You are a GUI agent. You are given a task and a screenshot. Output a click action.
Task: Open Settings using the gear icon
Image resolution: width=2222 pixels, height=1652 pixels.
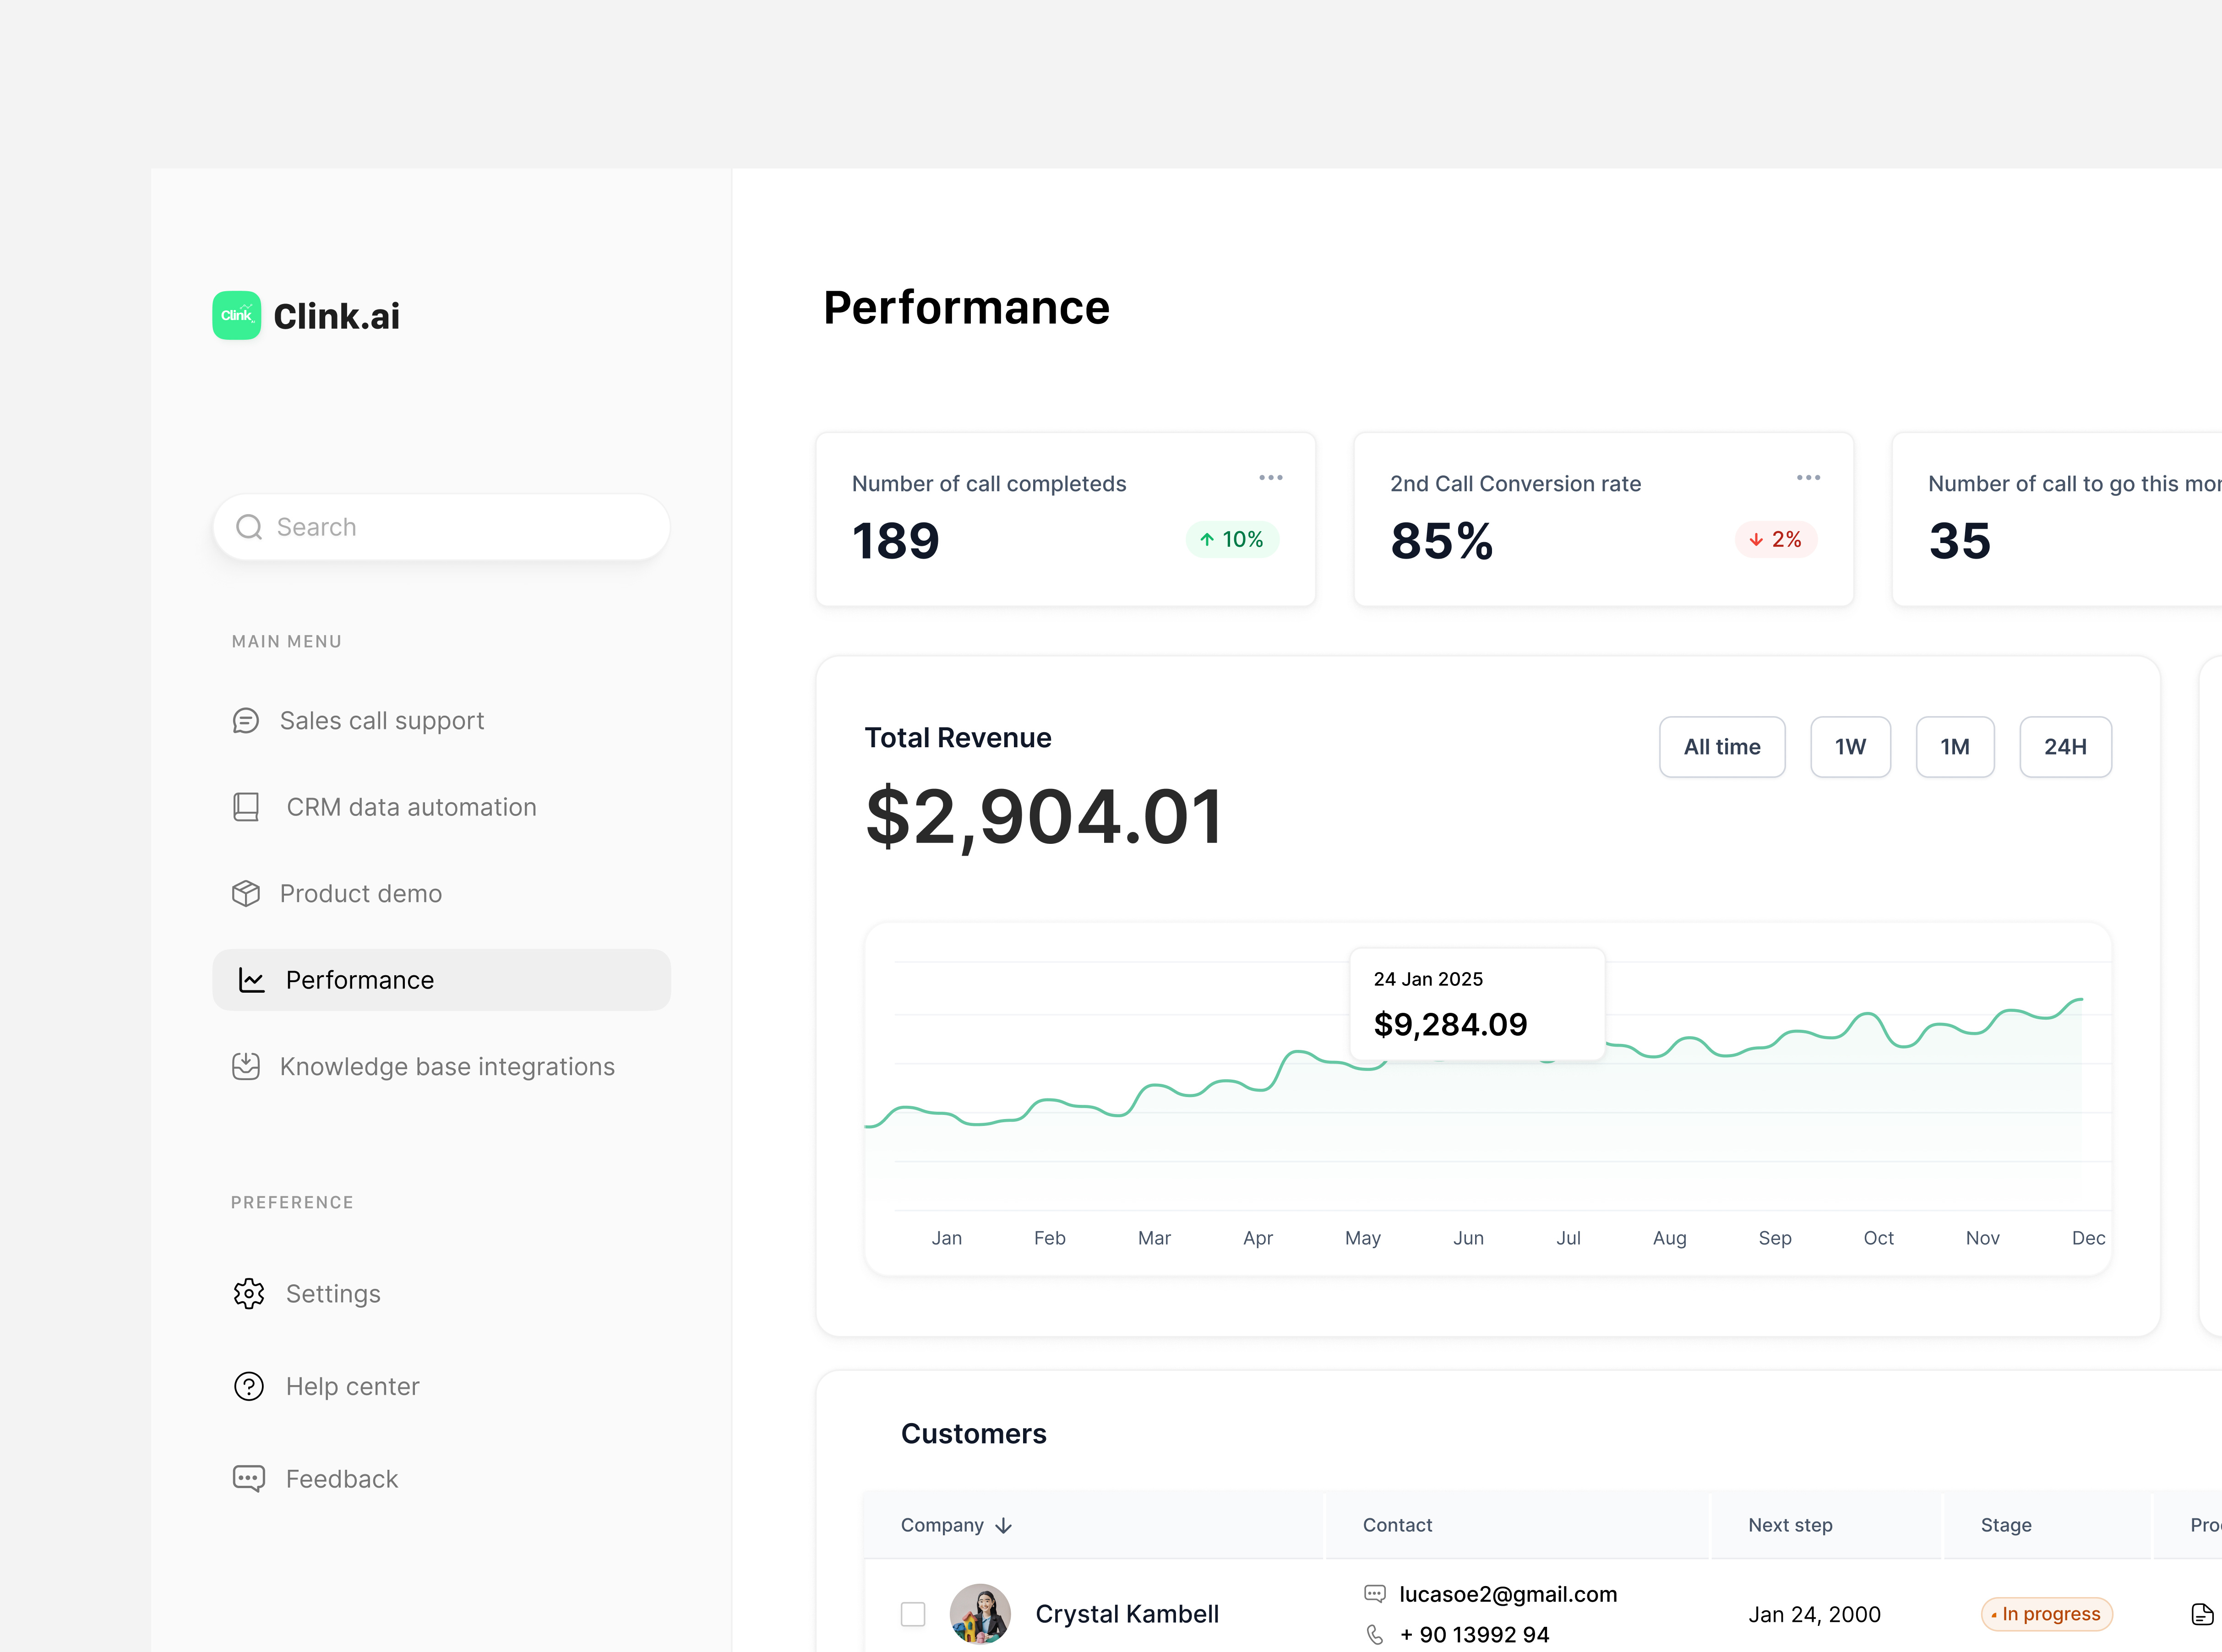[248, 1293]
